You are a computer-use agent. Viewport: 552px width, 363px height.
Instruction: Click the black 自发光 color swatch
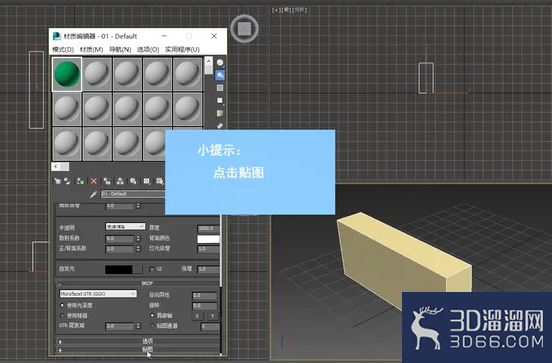point(119,270)
